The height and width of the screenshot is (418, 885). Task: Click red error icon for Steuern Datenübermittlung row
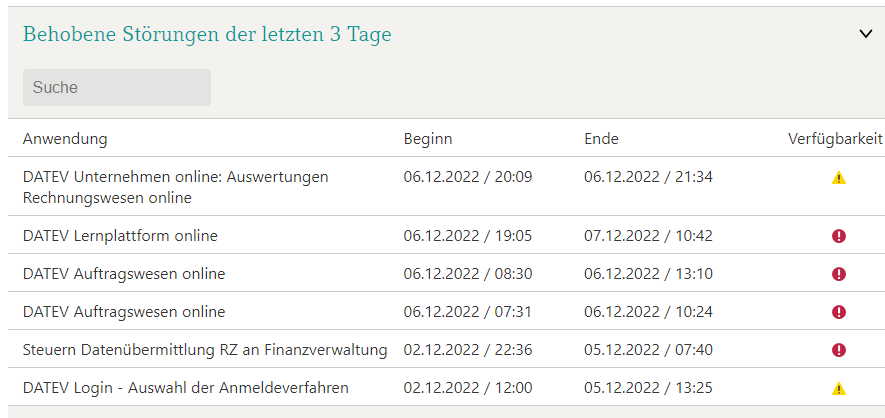pyautogui.click(x=839, y=350)
